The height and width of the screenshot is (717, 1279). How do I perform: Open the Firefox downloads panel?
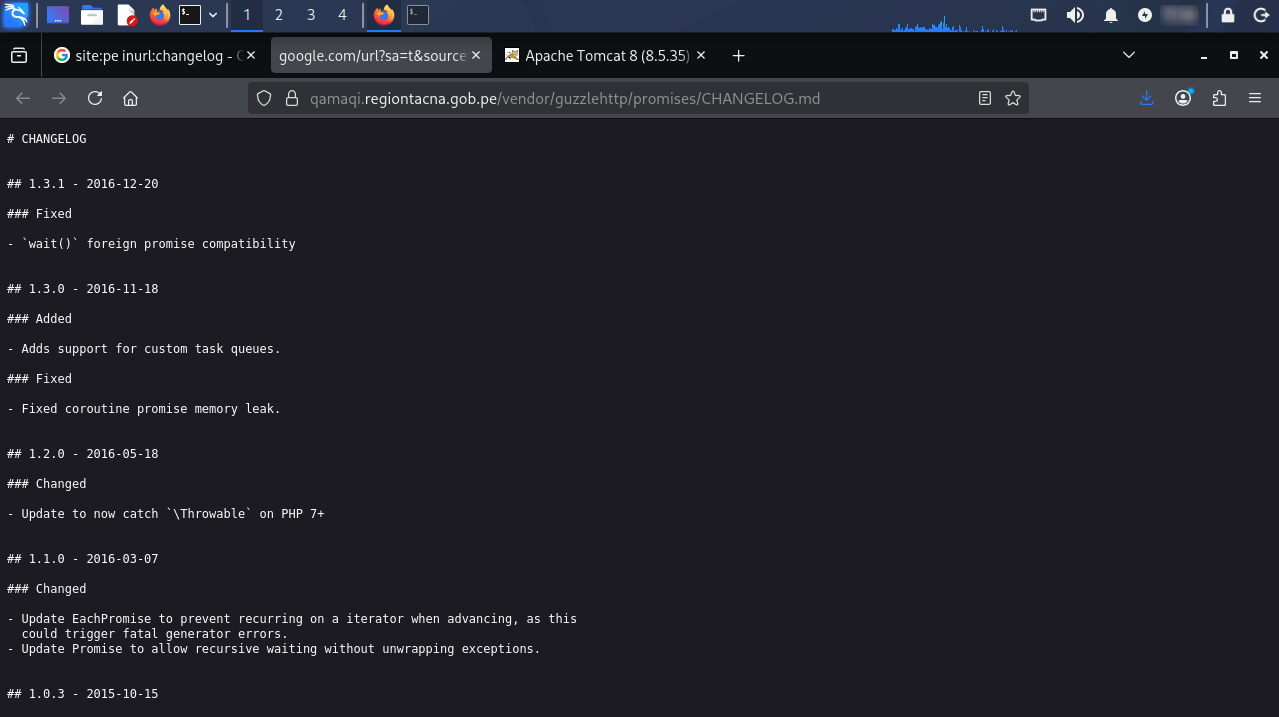click(1147, 98)
